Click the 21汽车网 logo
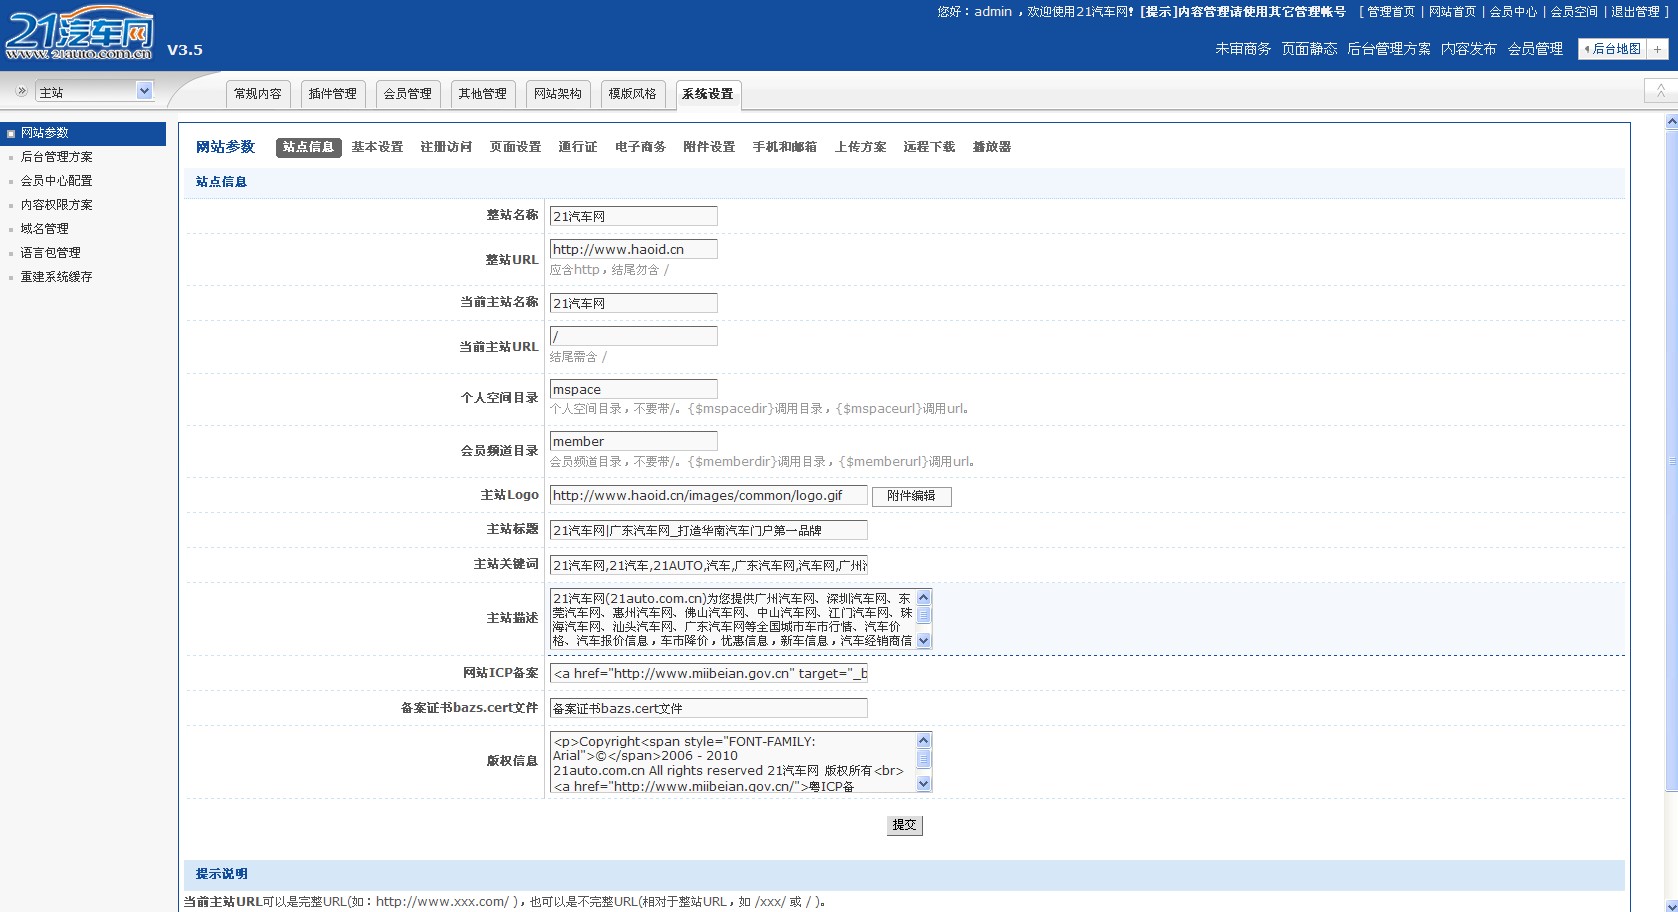The width and height of the screenshot is (1678, 912). (x=80, y=33)
